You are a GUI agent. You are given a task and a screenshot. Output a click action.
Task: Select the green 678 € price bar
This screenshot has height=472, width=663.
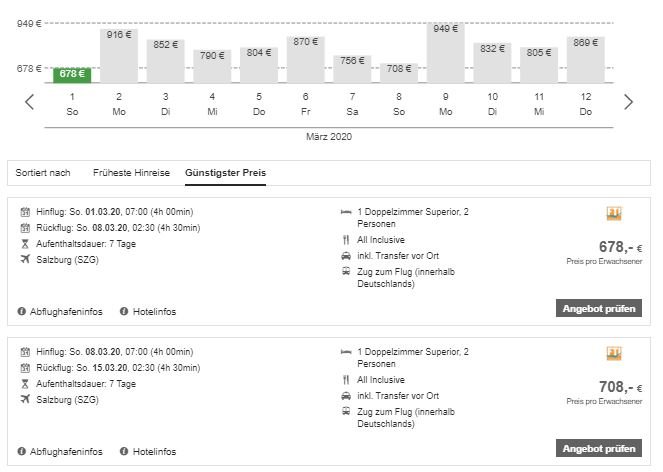pos(72,75)
